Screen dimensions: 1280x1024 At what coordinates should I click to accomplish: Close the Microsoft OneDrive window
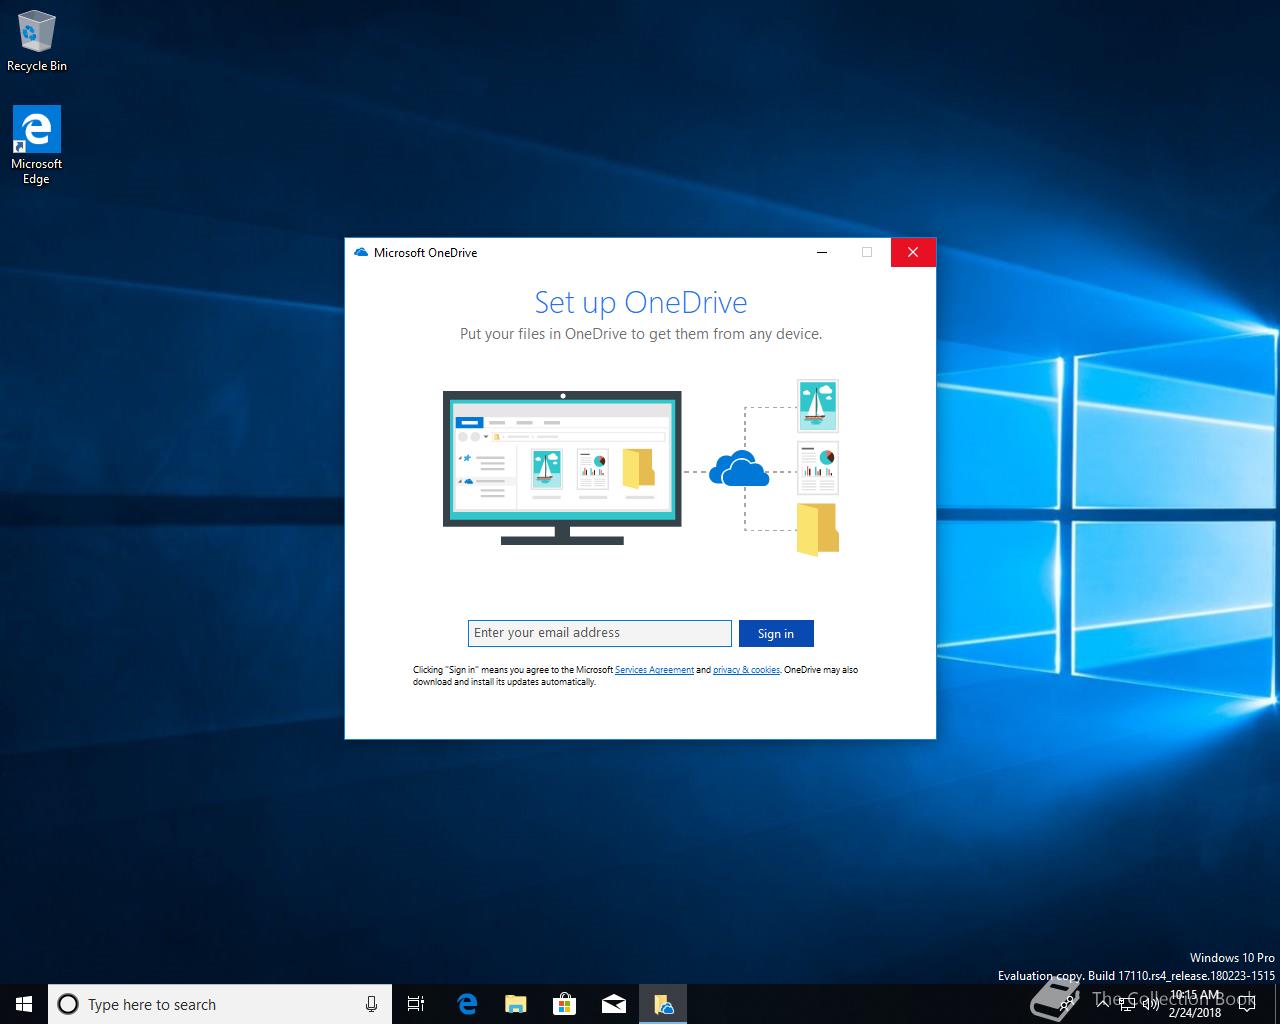[x=912, y=252]
